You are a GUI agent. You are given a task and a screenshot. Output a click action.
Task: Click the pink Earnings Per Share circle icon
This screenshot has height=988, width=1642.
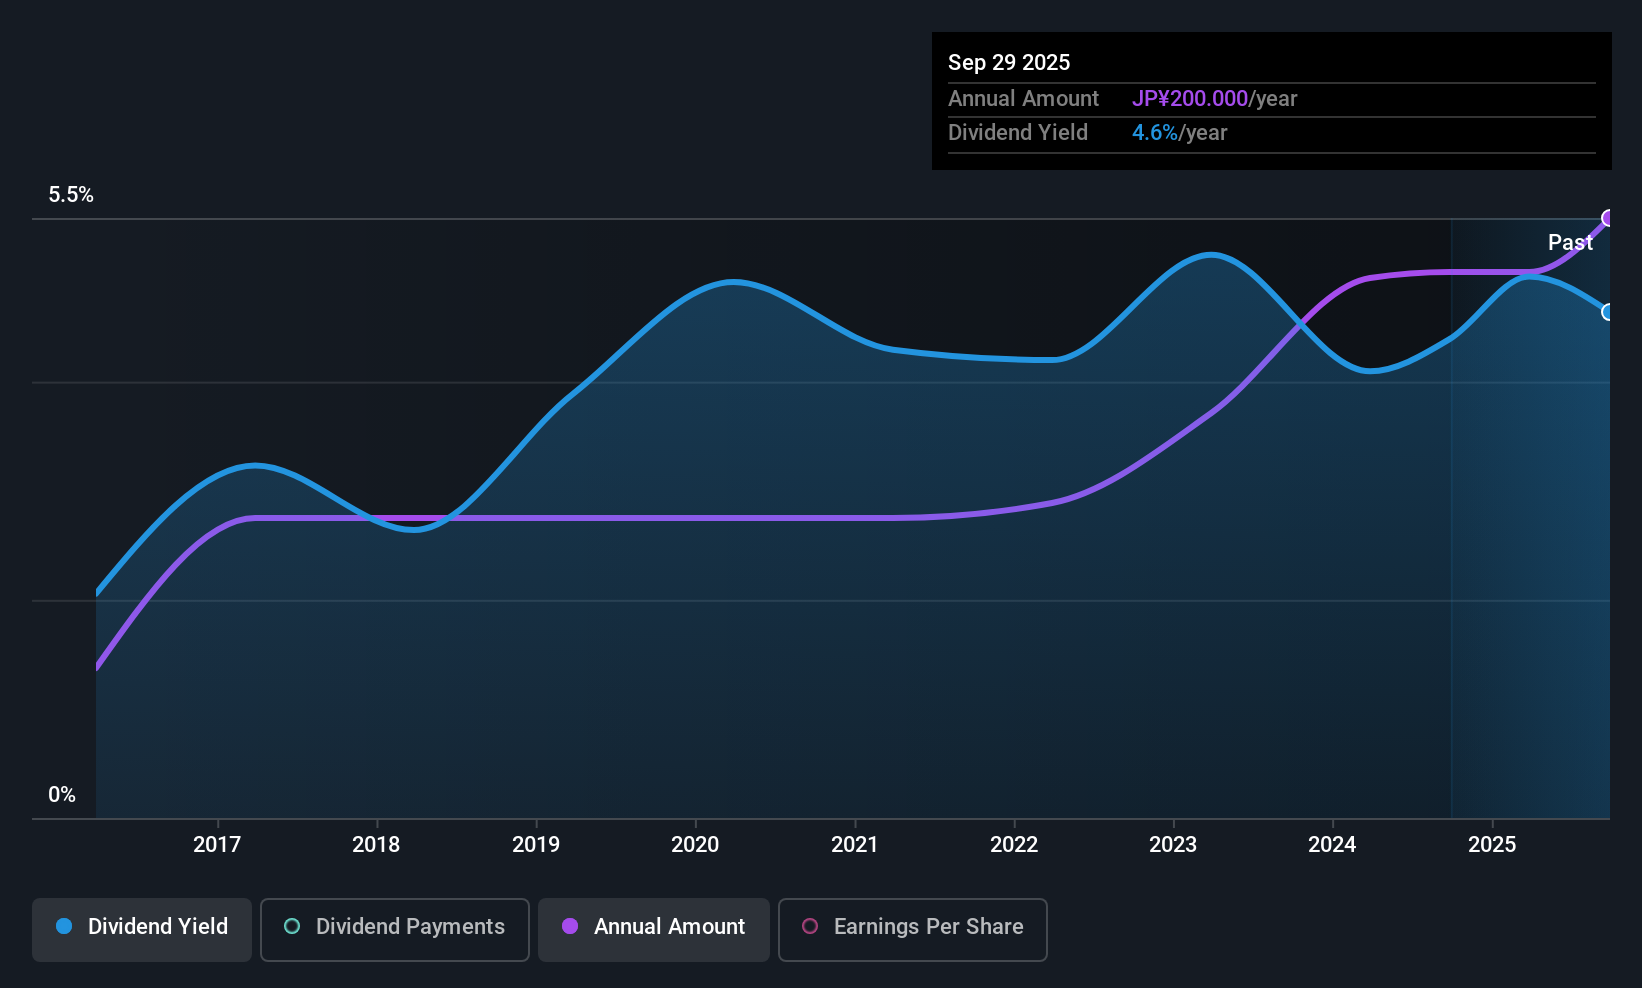coord(809,927)
